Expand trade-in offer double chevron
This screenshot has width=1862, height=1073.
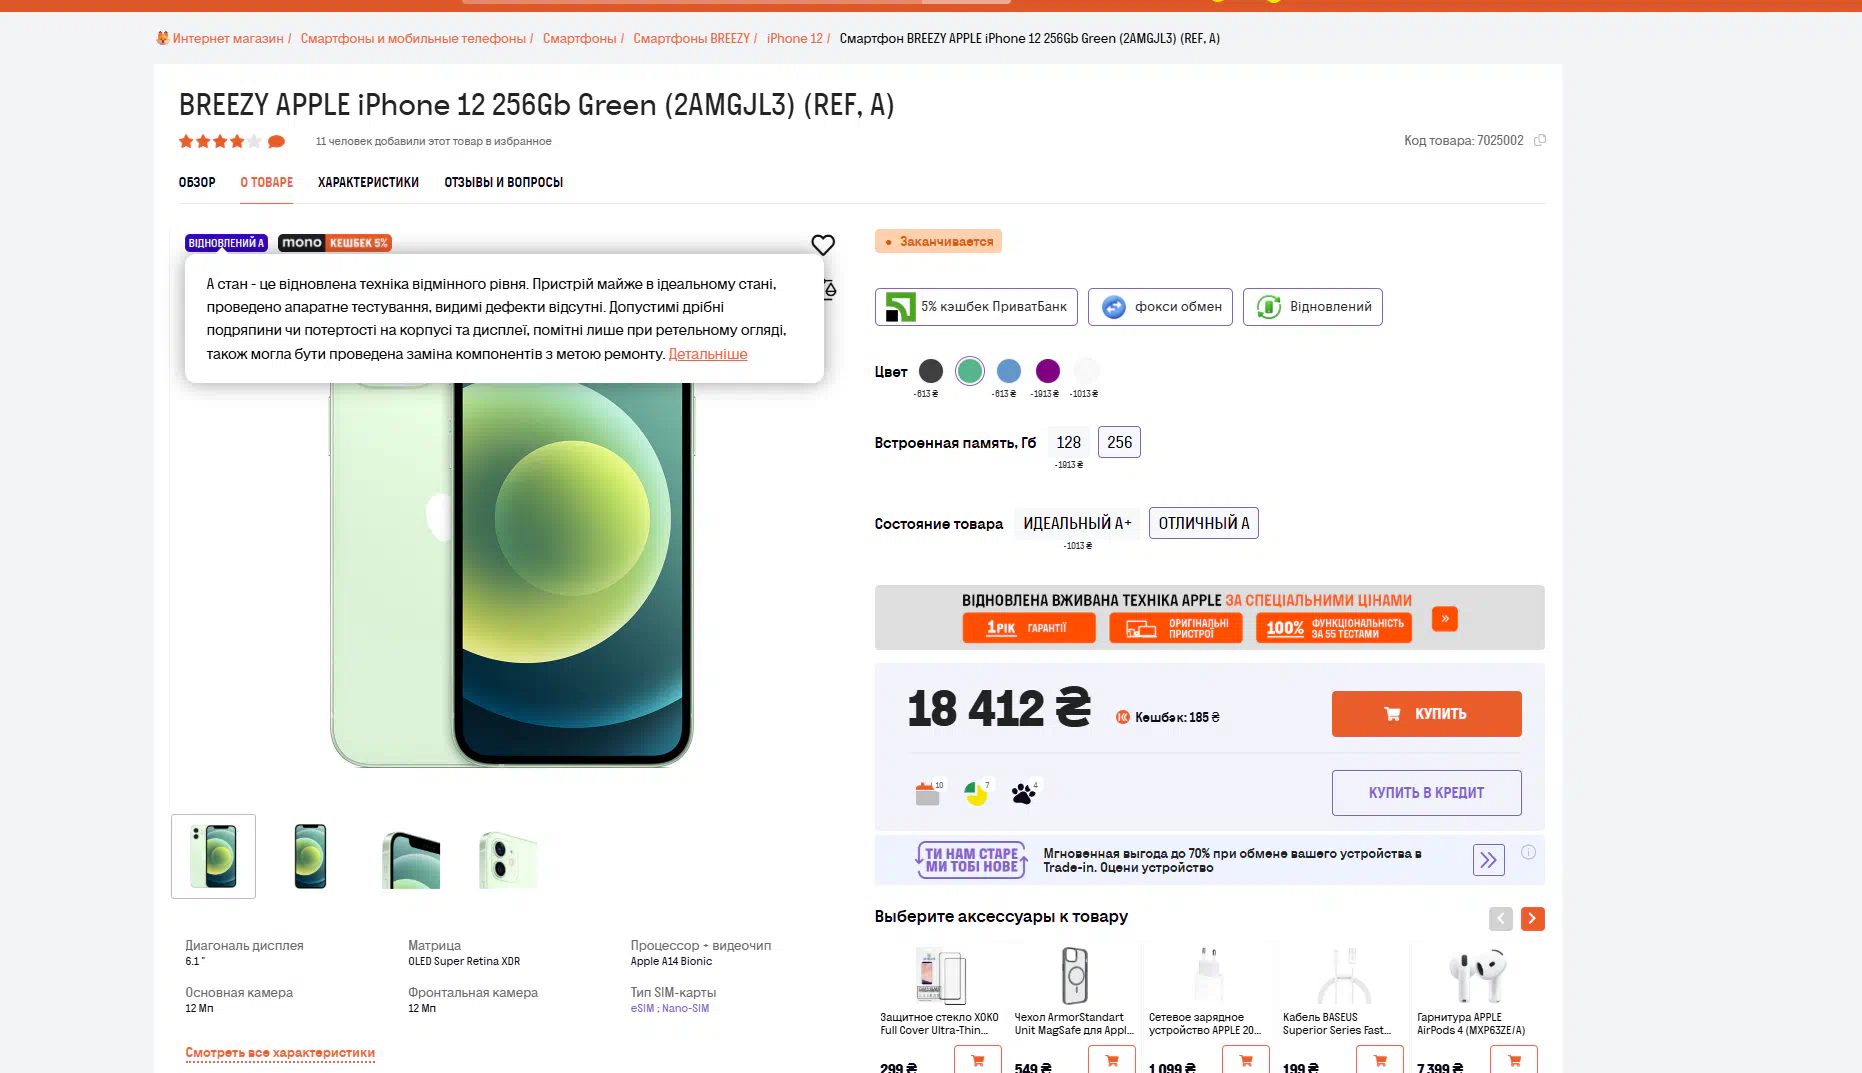(1488, 860)
